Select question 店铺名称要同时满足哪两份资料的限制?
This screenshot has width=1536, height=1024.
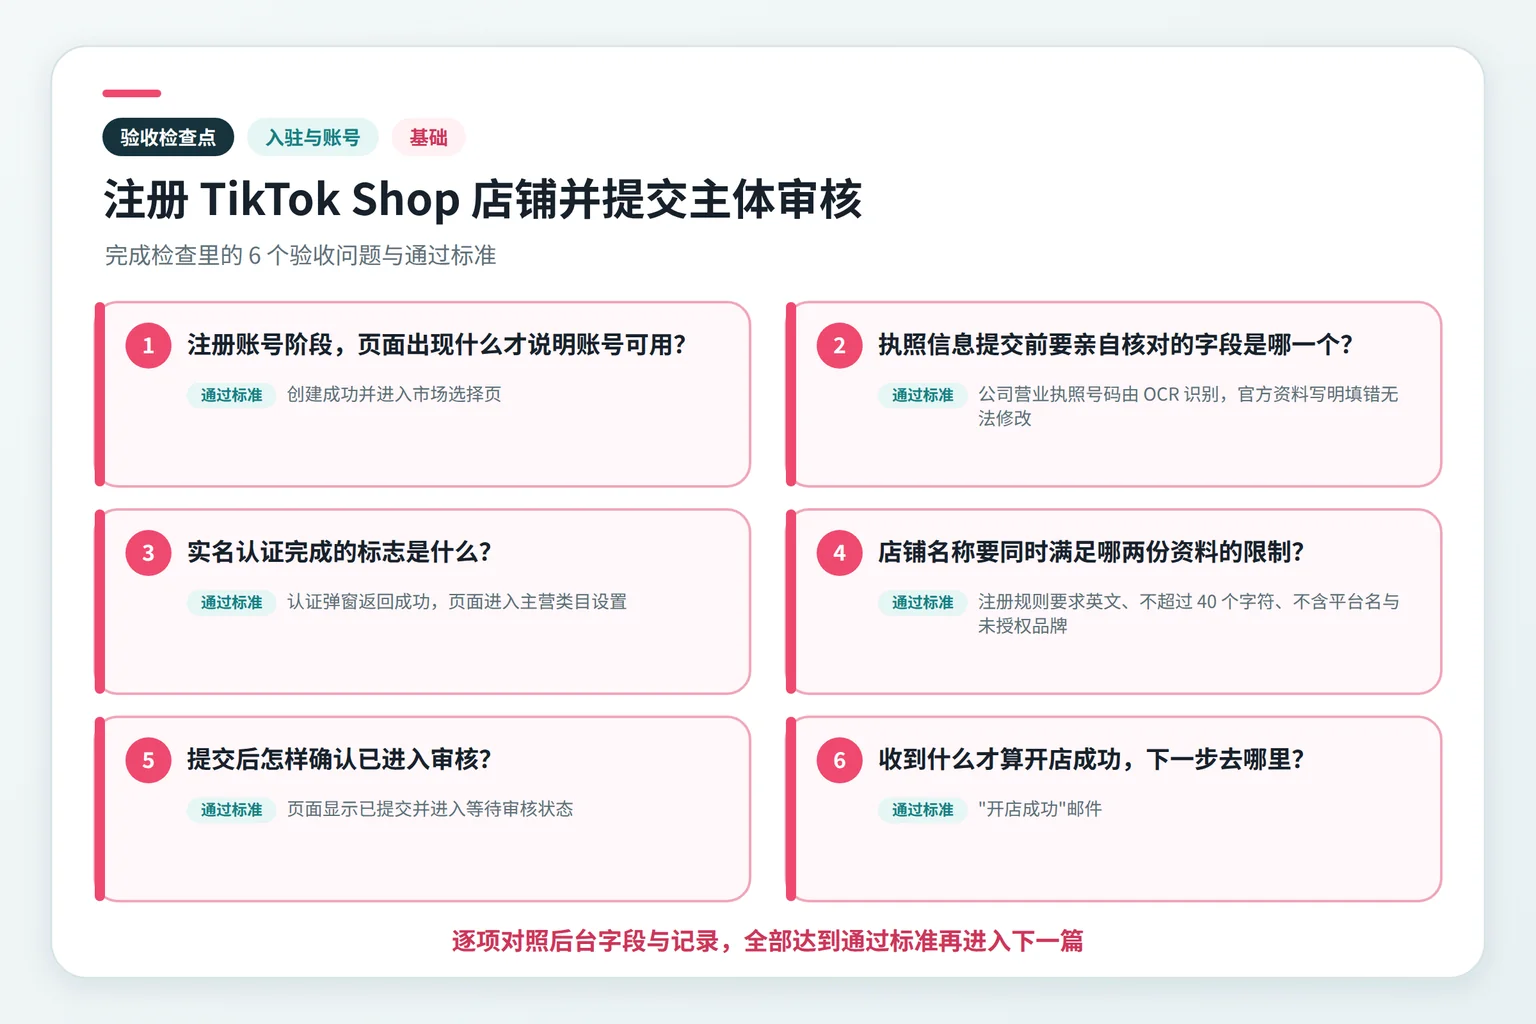coord(1091,552)
